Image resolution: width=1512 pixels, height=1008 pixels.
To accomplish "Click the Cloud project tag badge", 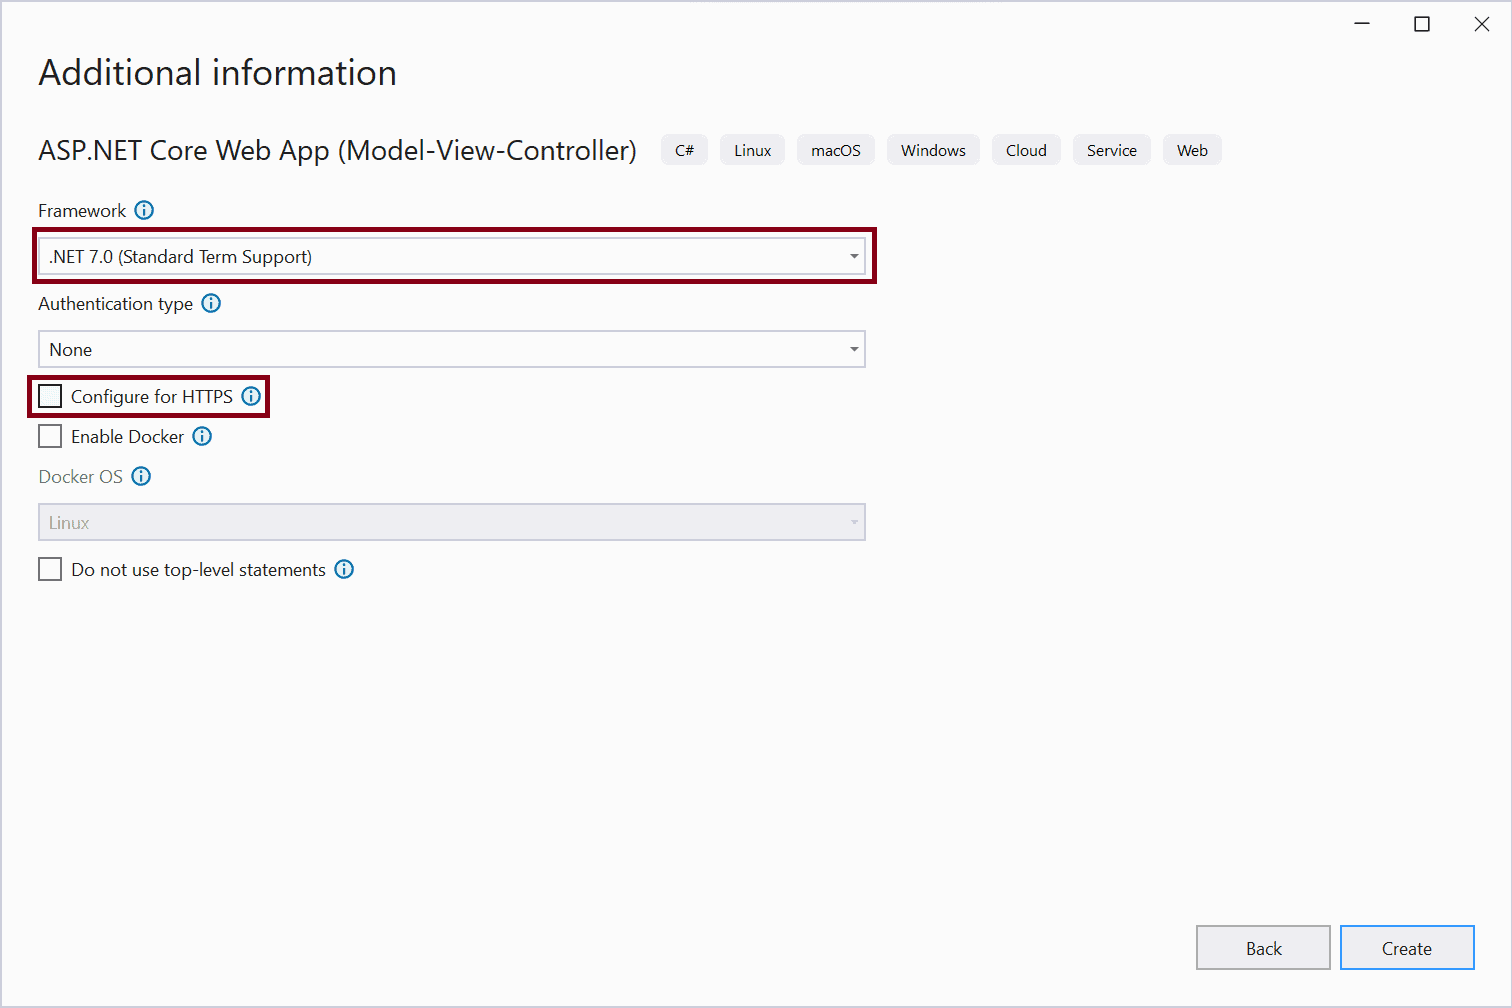I will tap(1026, 149).
